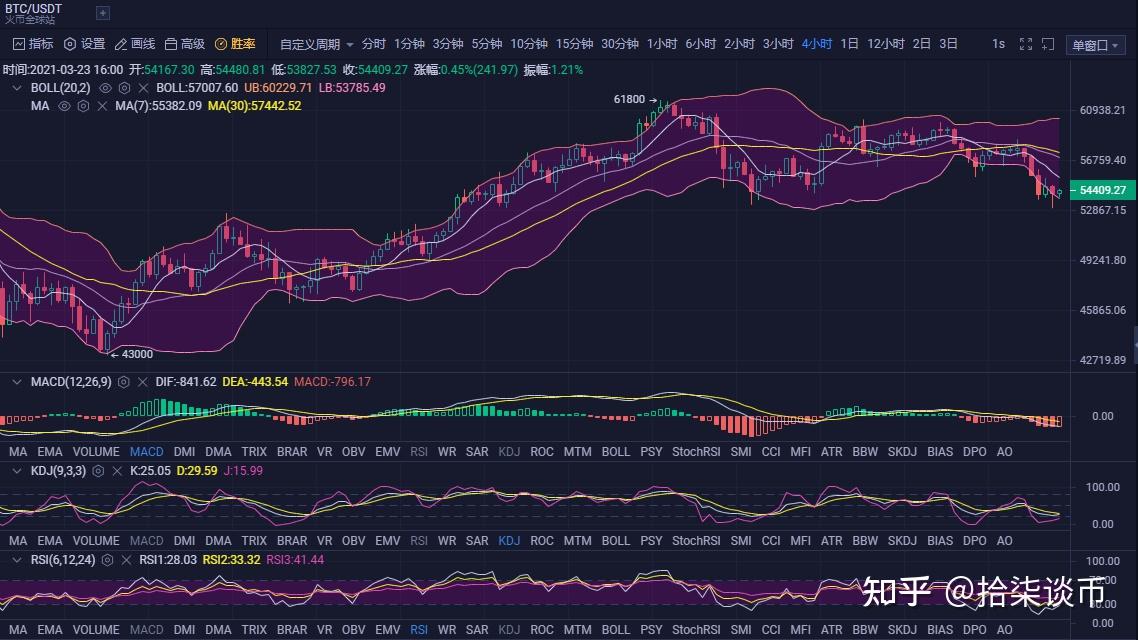Open the 指标 indicators menu

(x=33, y=44)
